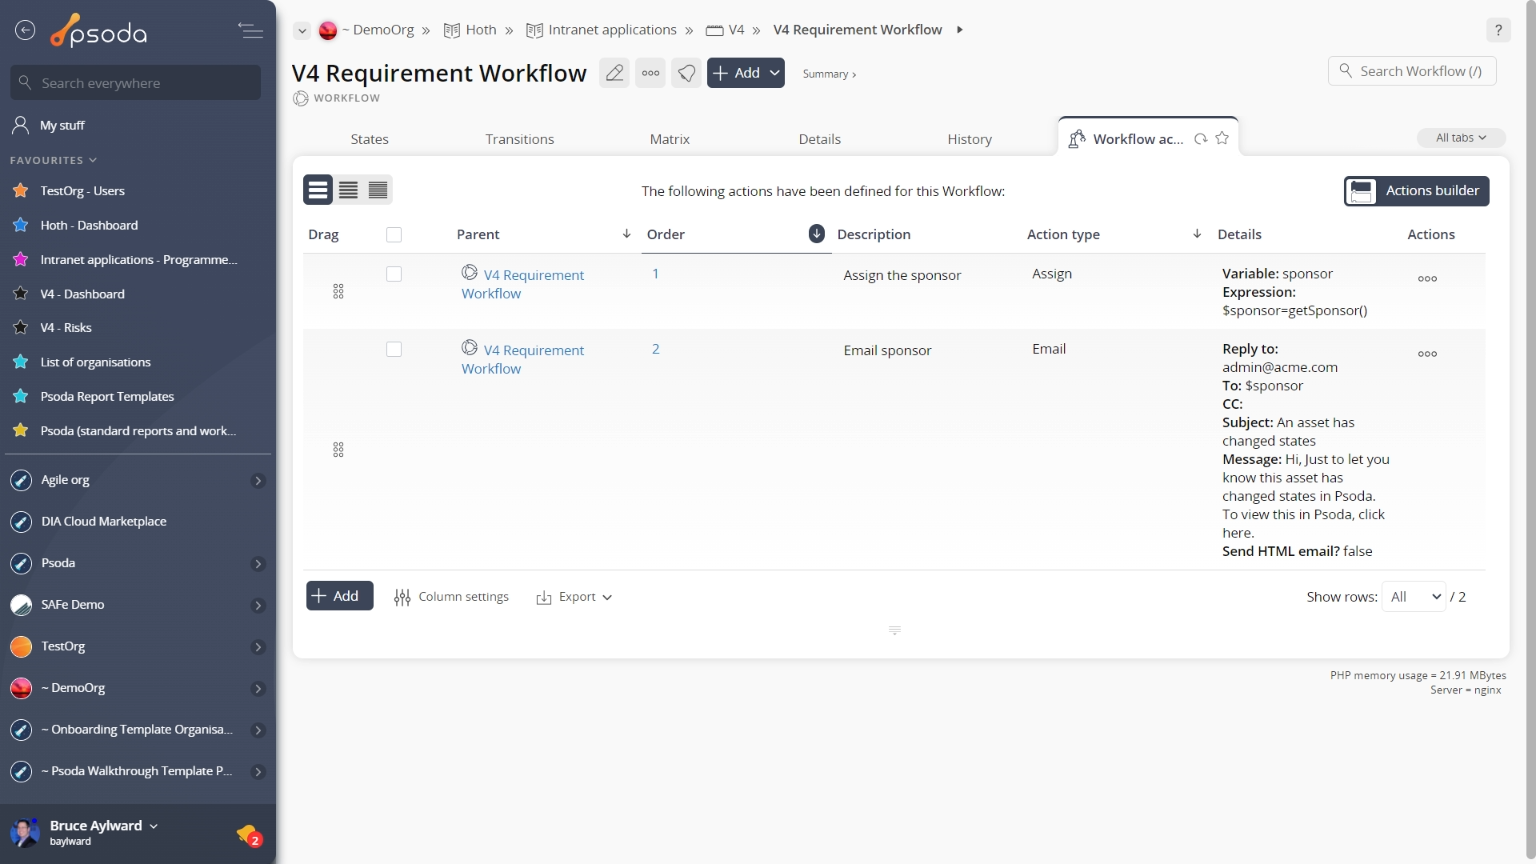Switch to the States tab
Viewport: 1536px width, 864px height.
pos(369,139)
